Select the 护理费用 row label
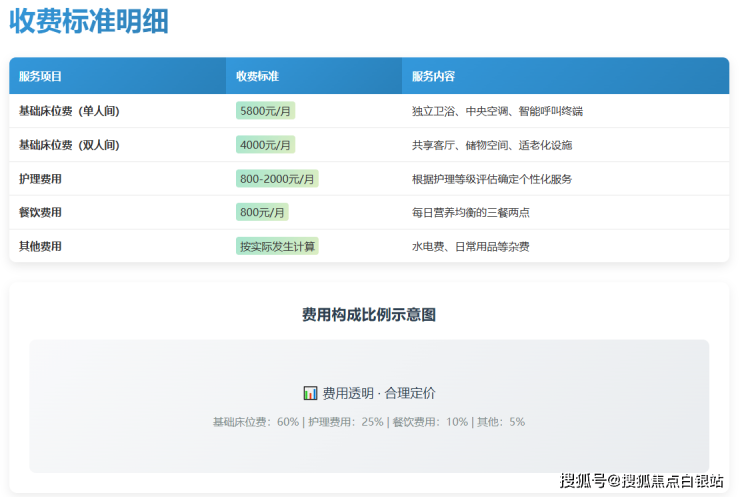This screenshot has height=497, width=740. coord(40,179)
